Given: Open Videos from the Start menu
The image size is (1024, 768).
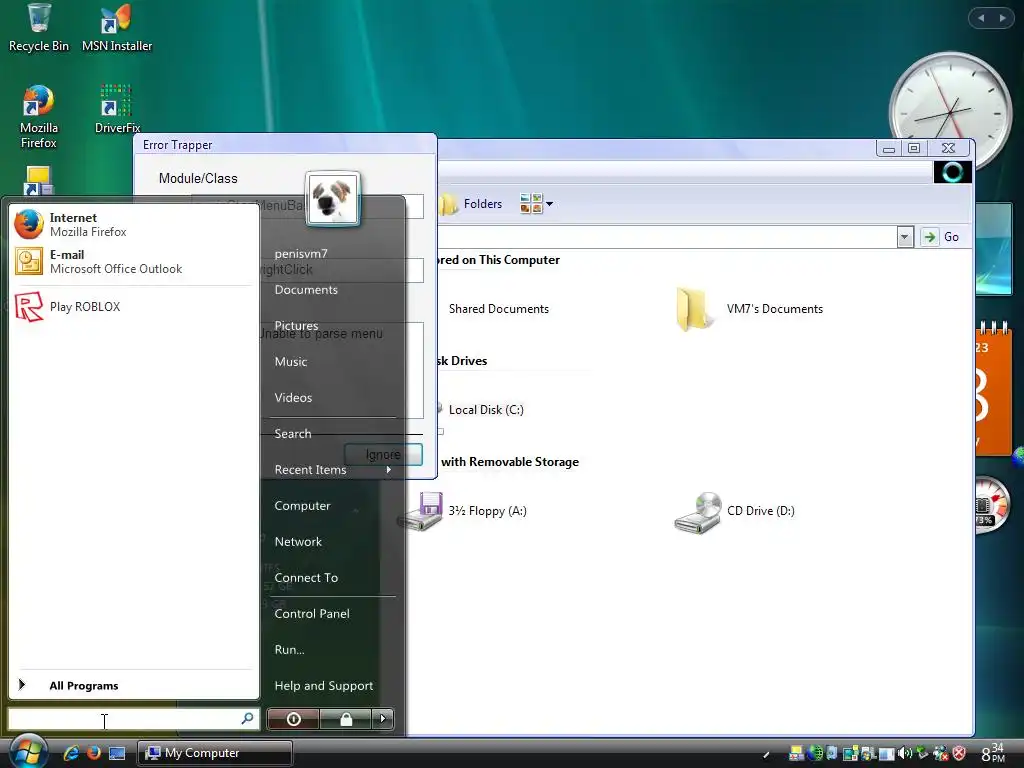Looking at the screenshot, I should click(293, 397).
